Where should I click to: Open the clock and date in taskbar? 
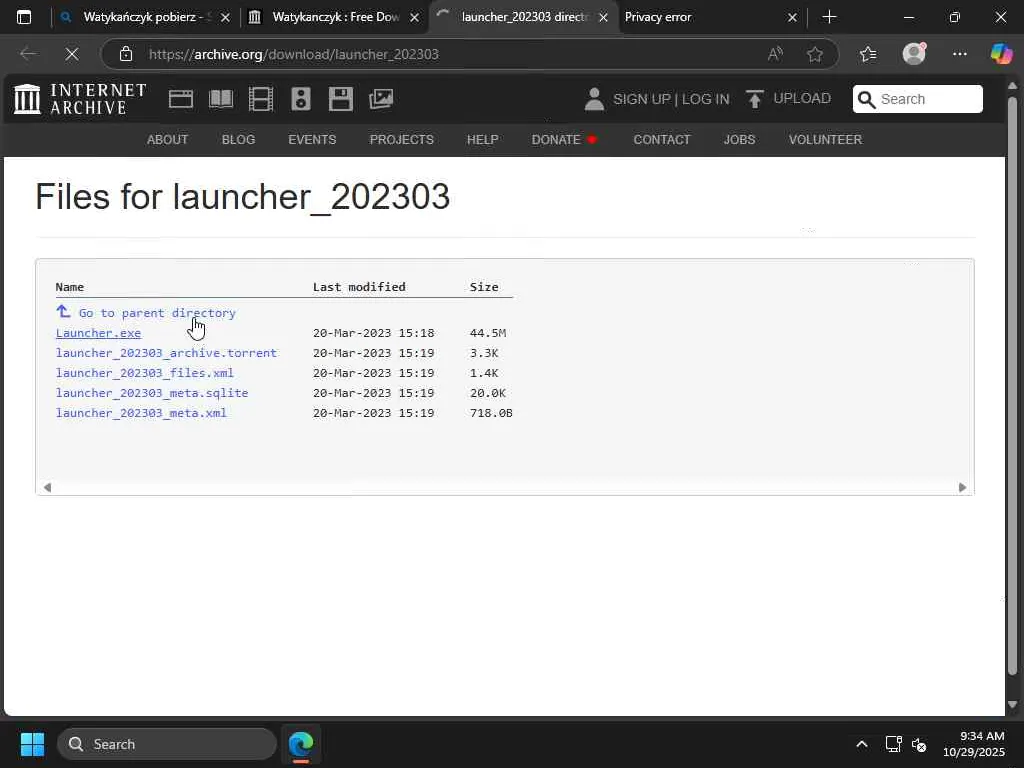pyautogui.click(x=973, y=744)
